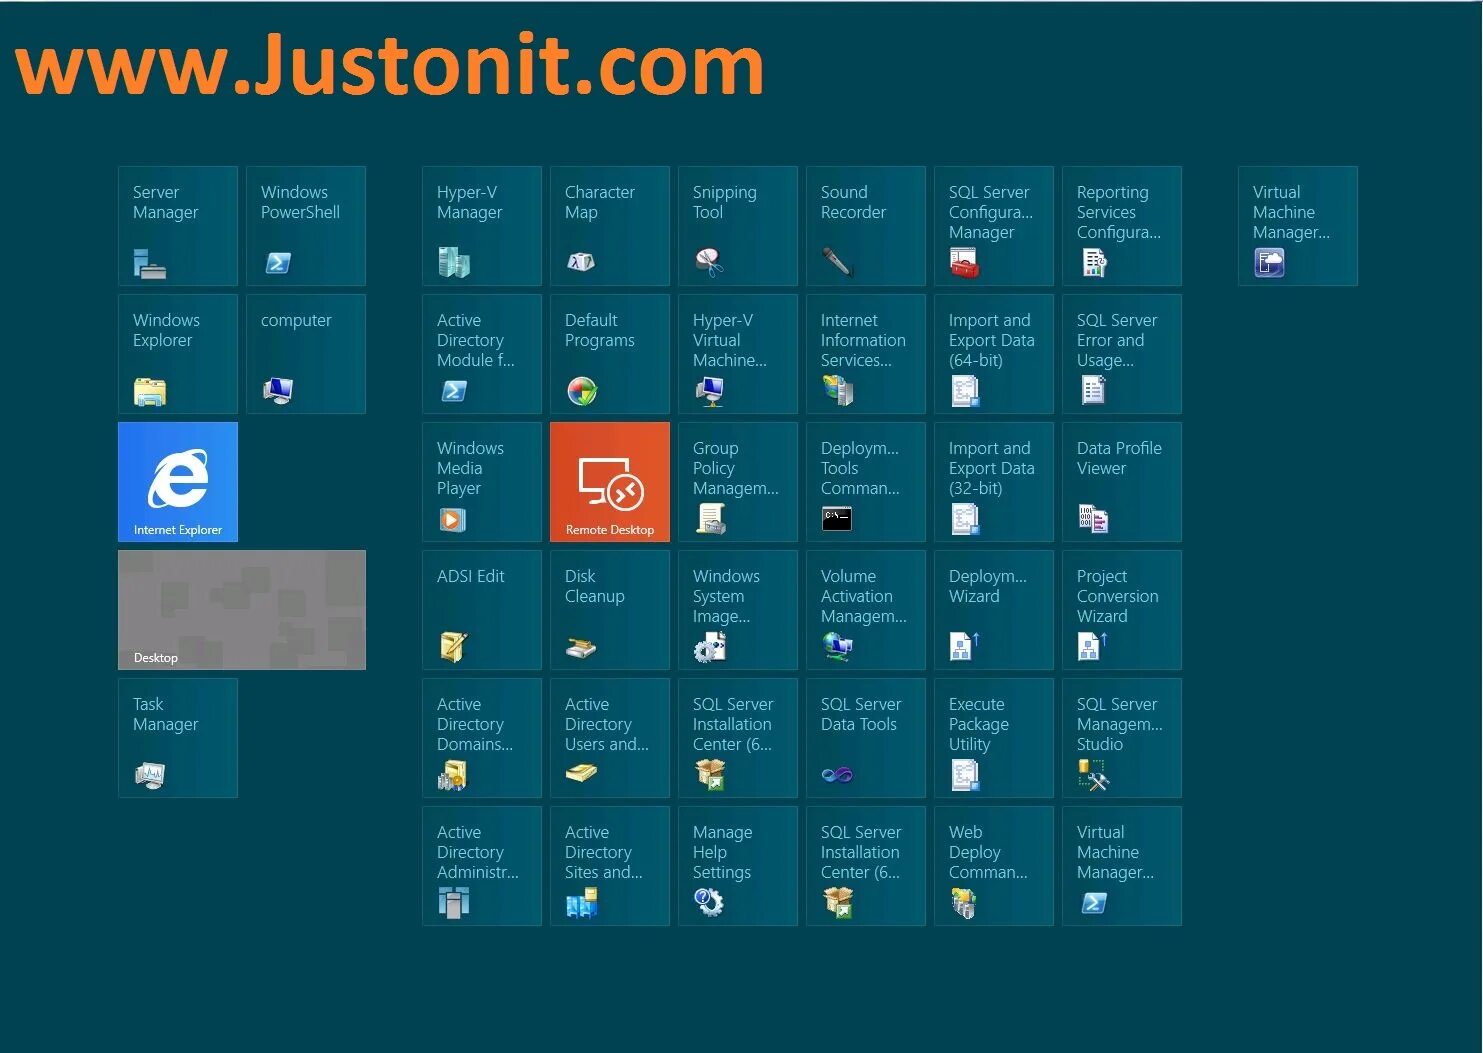Open SQL Server Installation Center tile with Center (6... at end
Screen dimensions: 1483x1053
click(x=866, y=866)
